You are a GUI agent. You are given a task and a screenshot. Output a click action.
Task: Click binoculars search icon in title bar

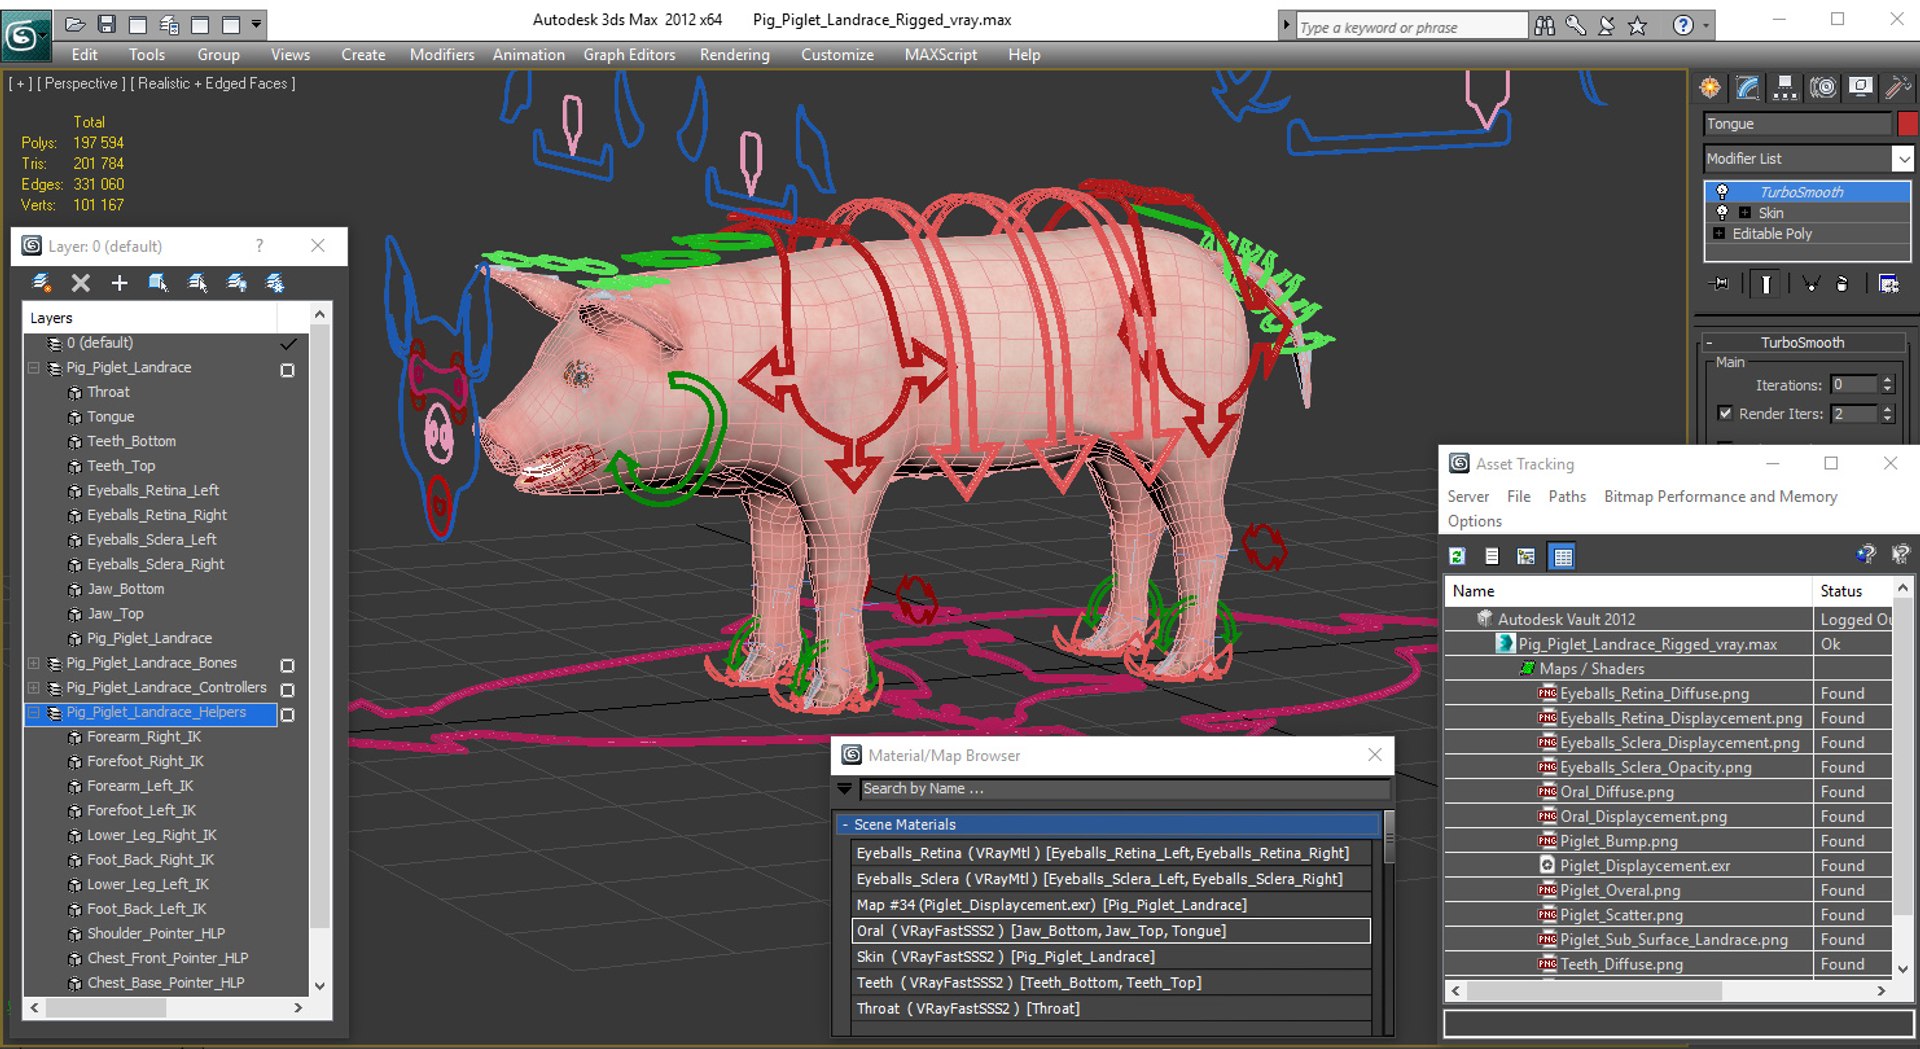tap(1545, 26)
